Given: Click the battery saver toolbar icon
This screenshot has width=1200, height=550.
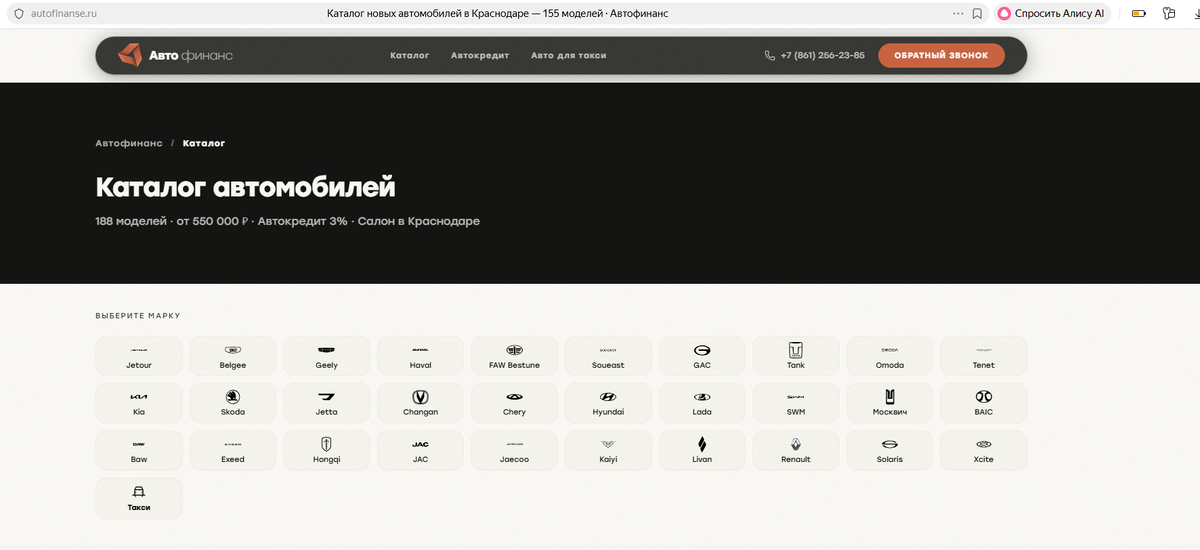Looking at the screenshot, I should 1138,14.
